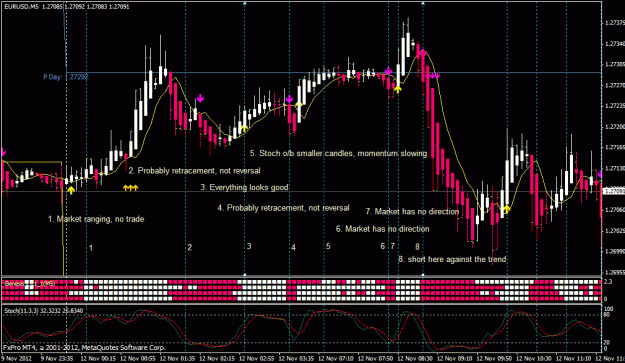Click magenta down arrow above '2. Probably retracement' note
The height and width of the screenshot is (363, 625).
tap(200, 98)
